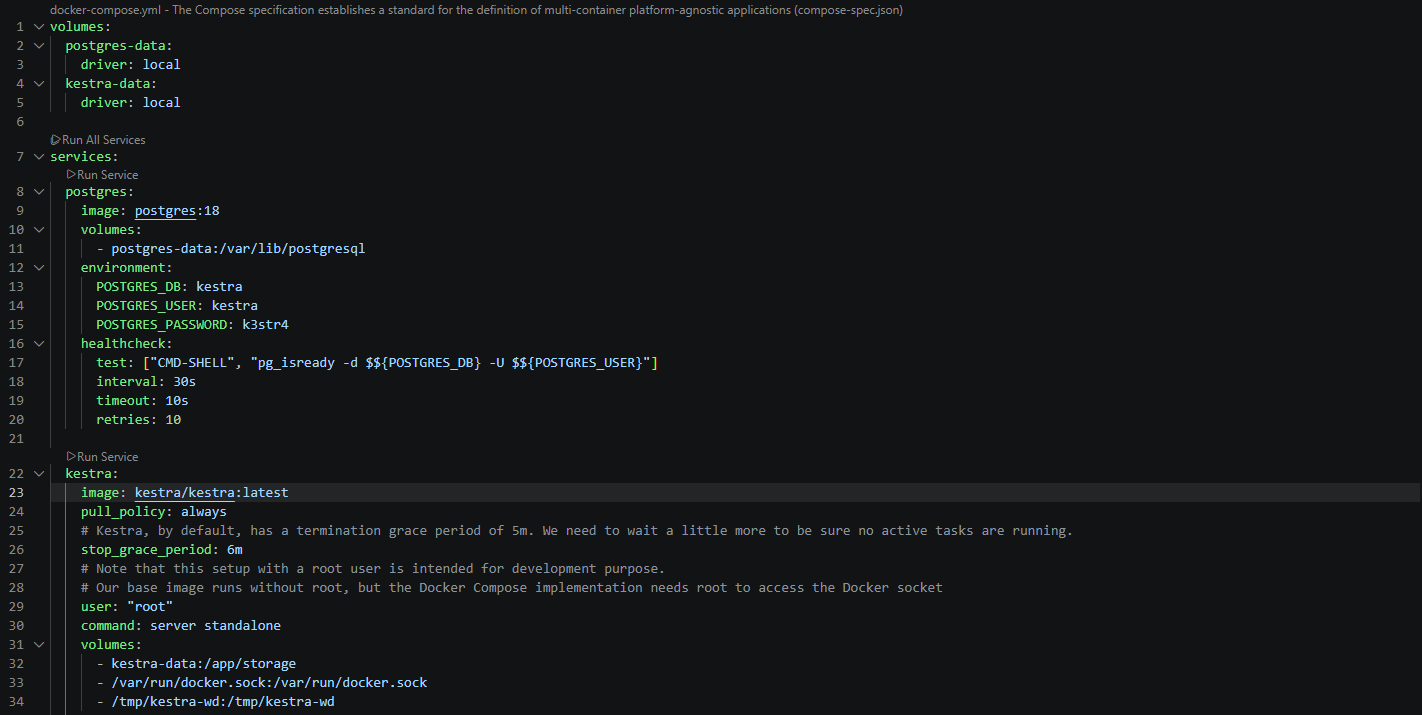The width and height of the screenshot is (1422, 715).
Task: Click 'retries: 10' line
Action: click(x=138, y=420)
